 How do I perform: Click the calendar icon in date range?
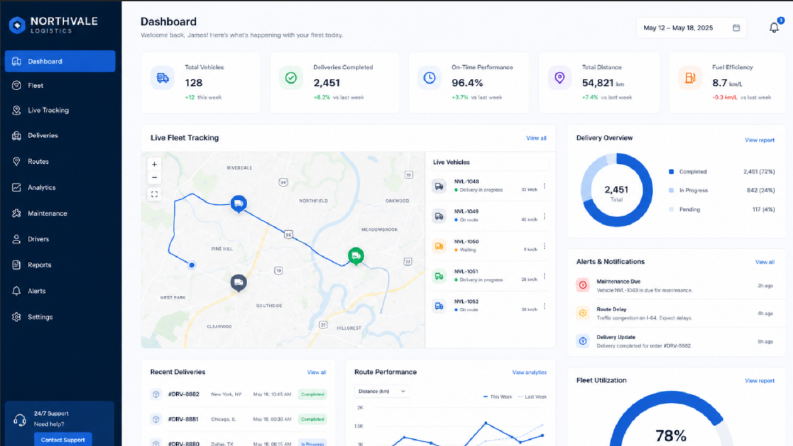(x=736, y=28)
